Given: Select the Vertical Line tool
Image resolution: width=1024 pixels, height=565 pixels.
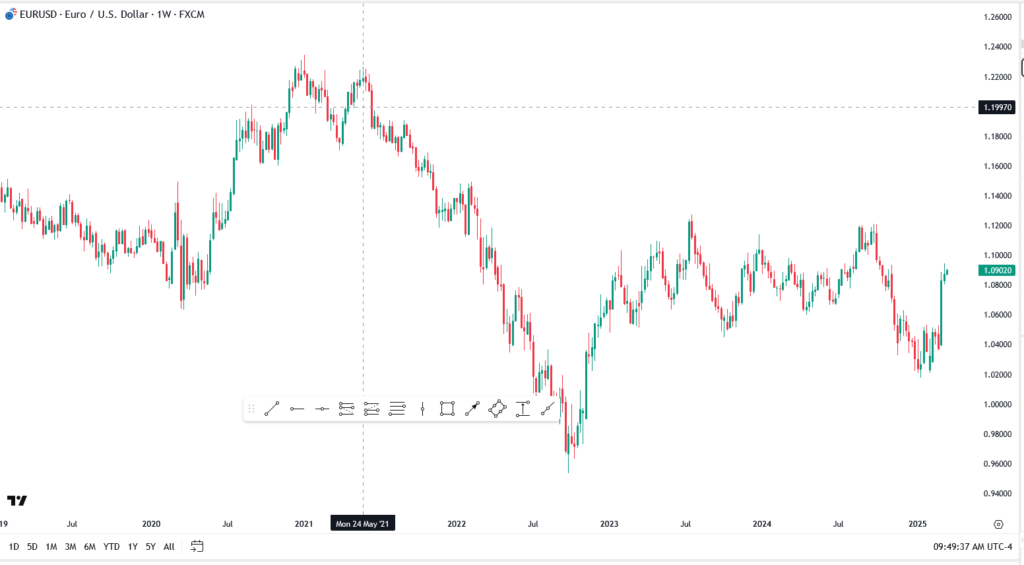Looking at the screenshot, I should [x=423, y=408].
